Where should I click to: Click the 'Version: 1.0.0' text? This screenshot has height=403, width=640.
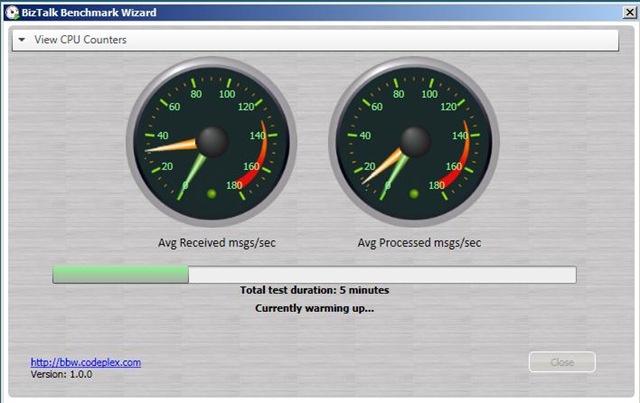point(61,374)
